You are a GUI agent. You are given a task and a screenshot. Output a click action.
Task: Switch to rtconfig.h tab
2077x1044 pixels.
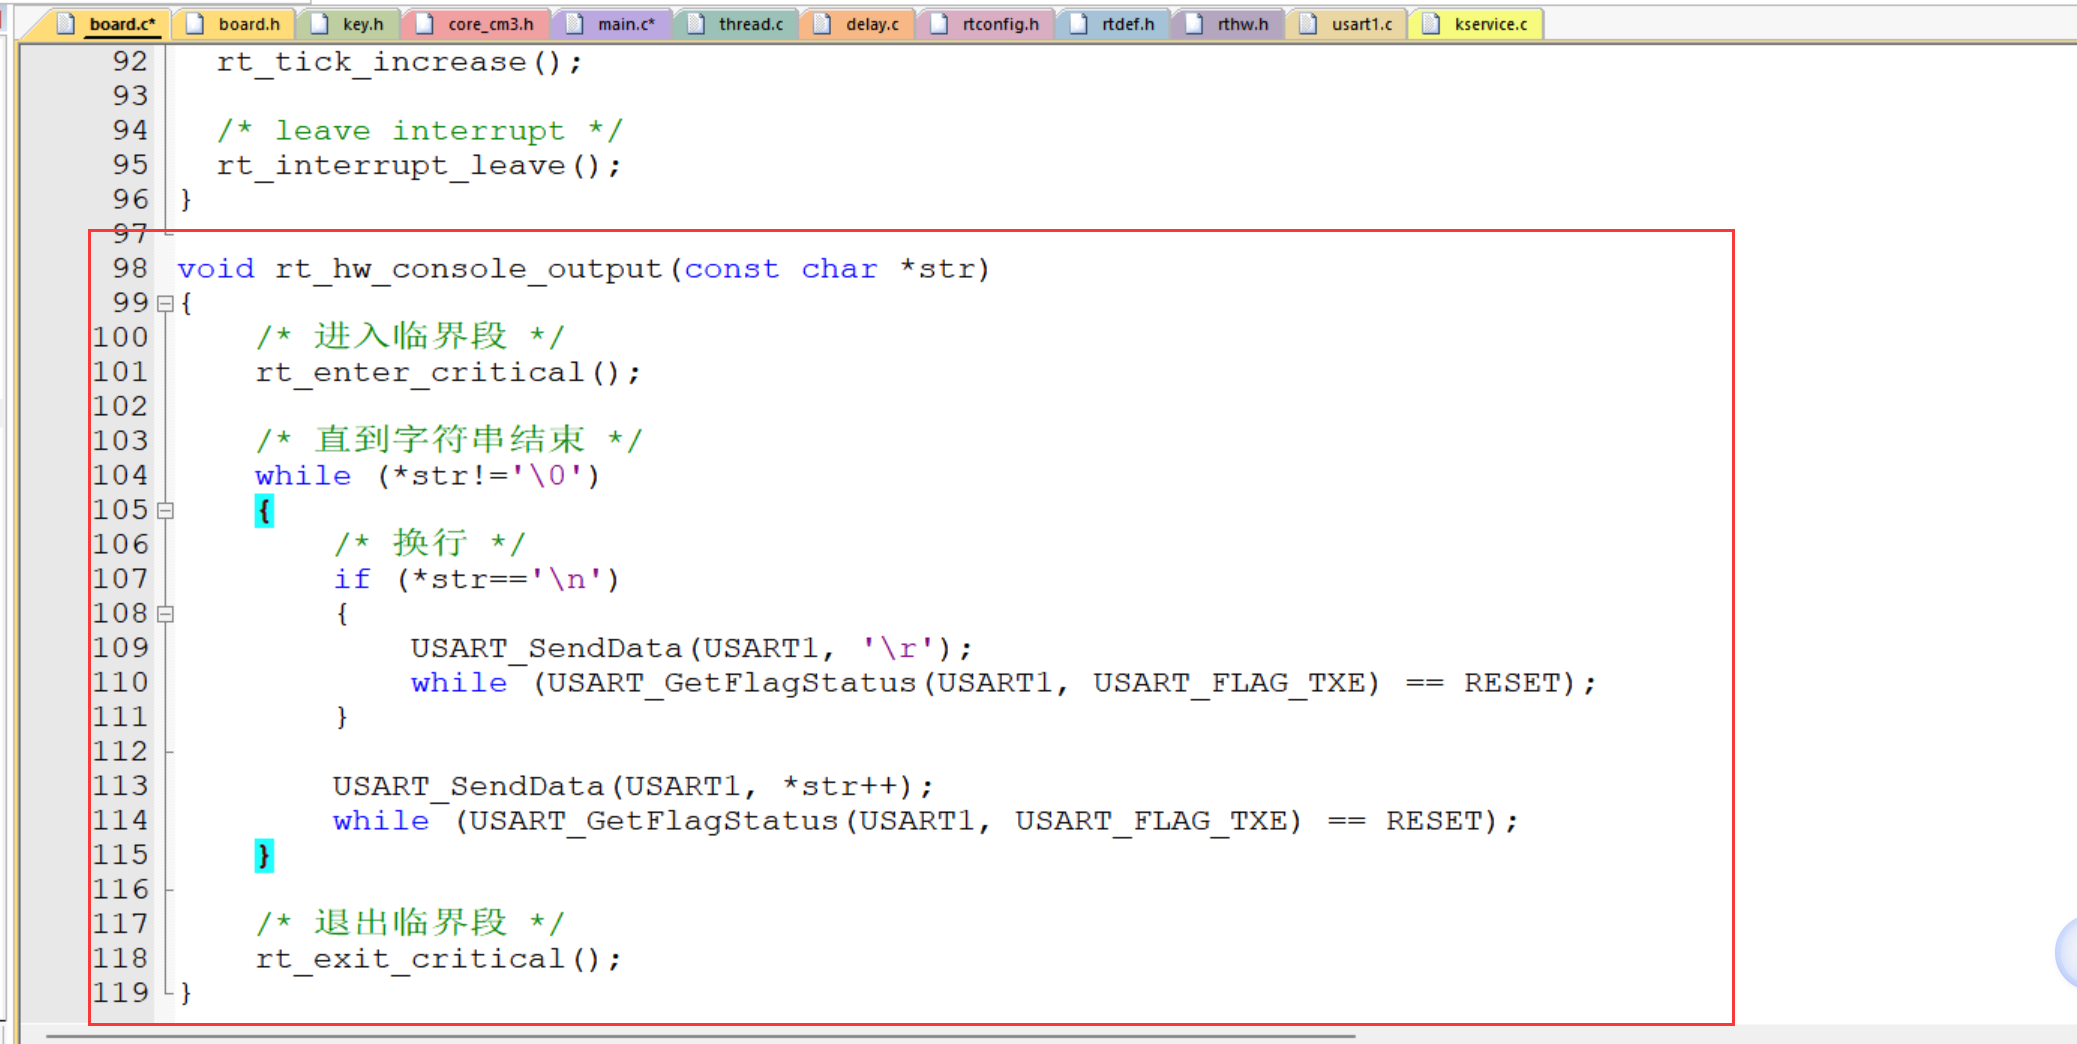click(x=985, y=24)
